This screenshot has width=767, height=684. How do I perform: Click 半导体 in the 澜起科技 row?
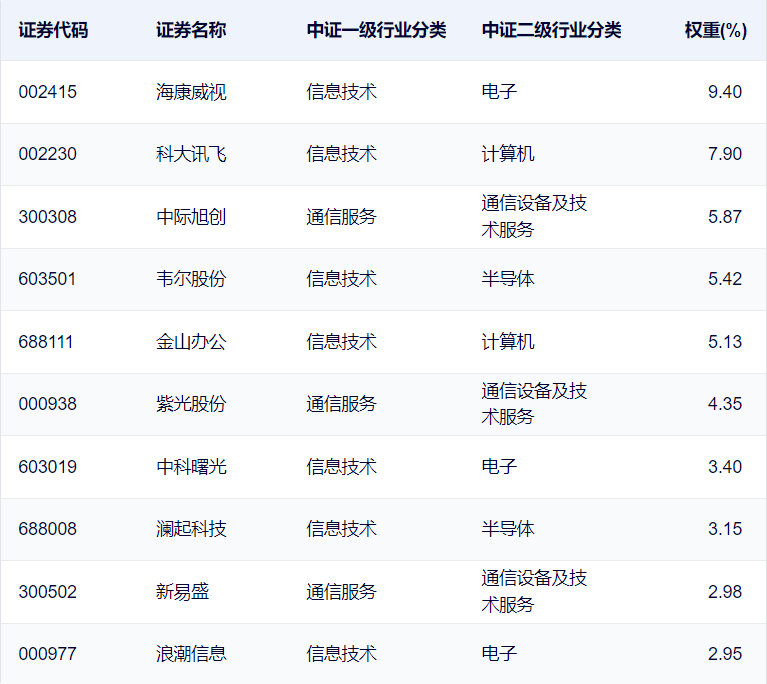click(x=508, y=529)
